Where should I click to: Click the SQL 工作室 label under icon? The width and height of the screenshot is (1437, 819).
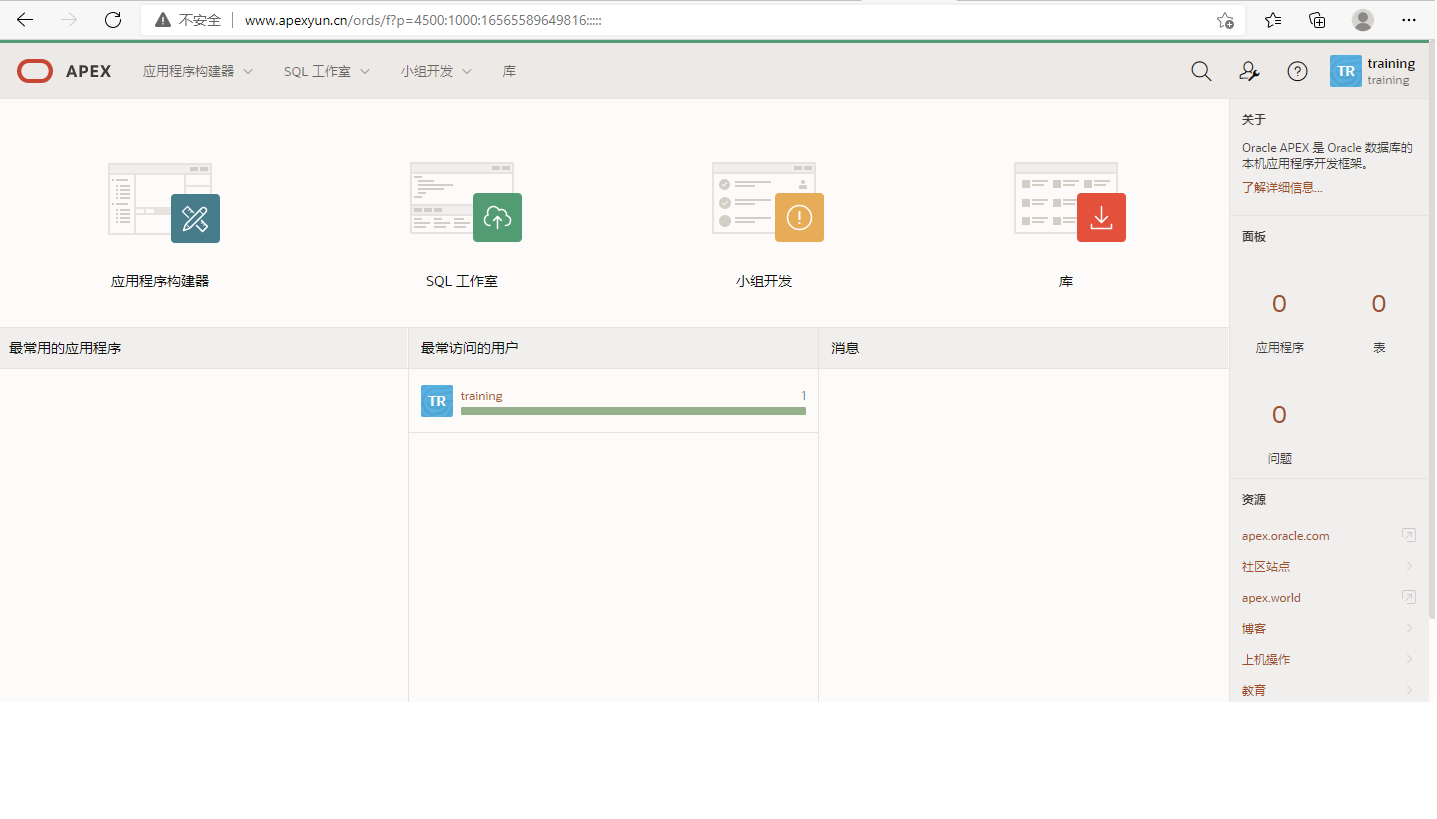point(462,281)
